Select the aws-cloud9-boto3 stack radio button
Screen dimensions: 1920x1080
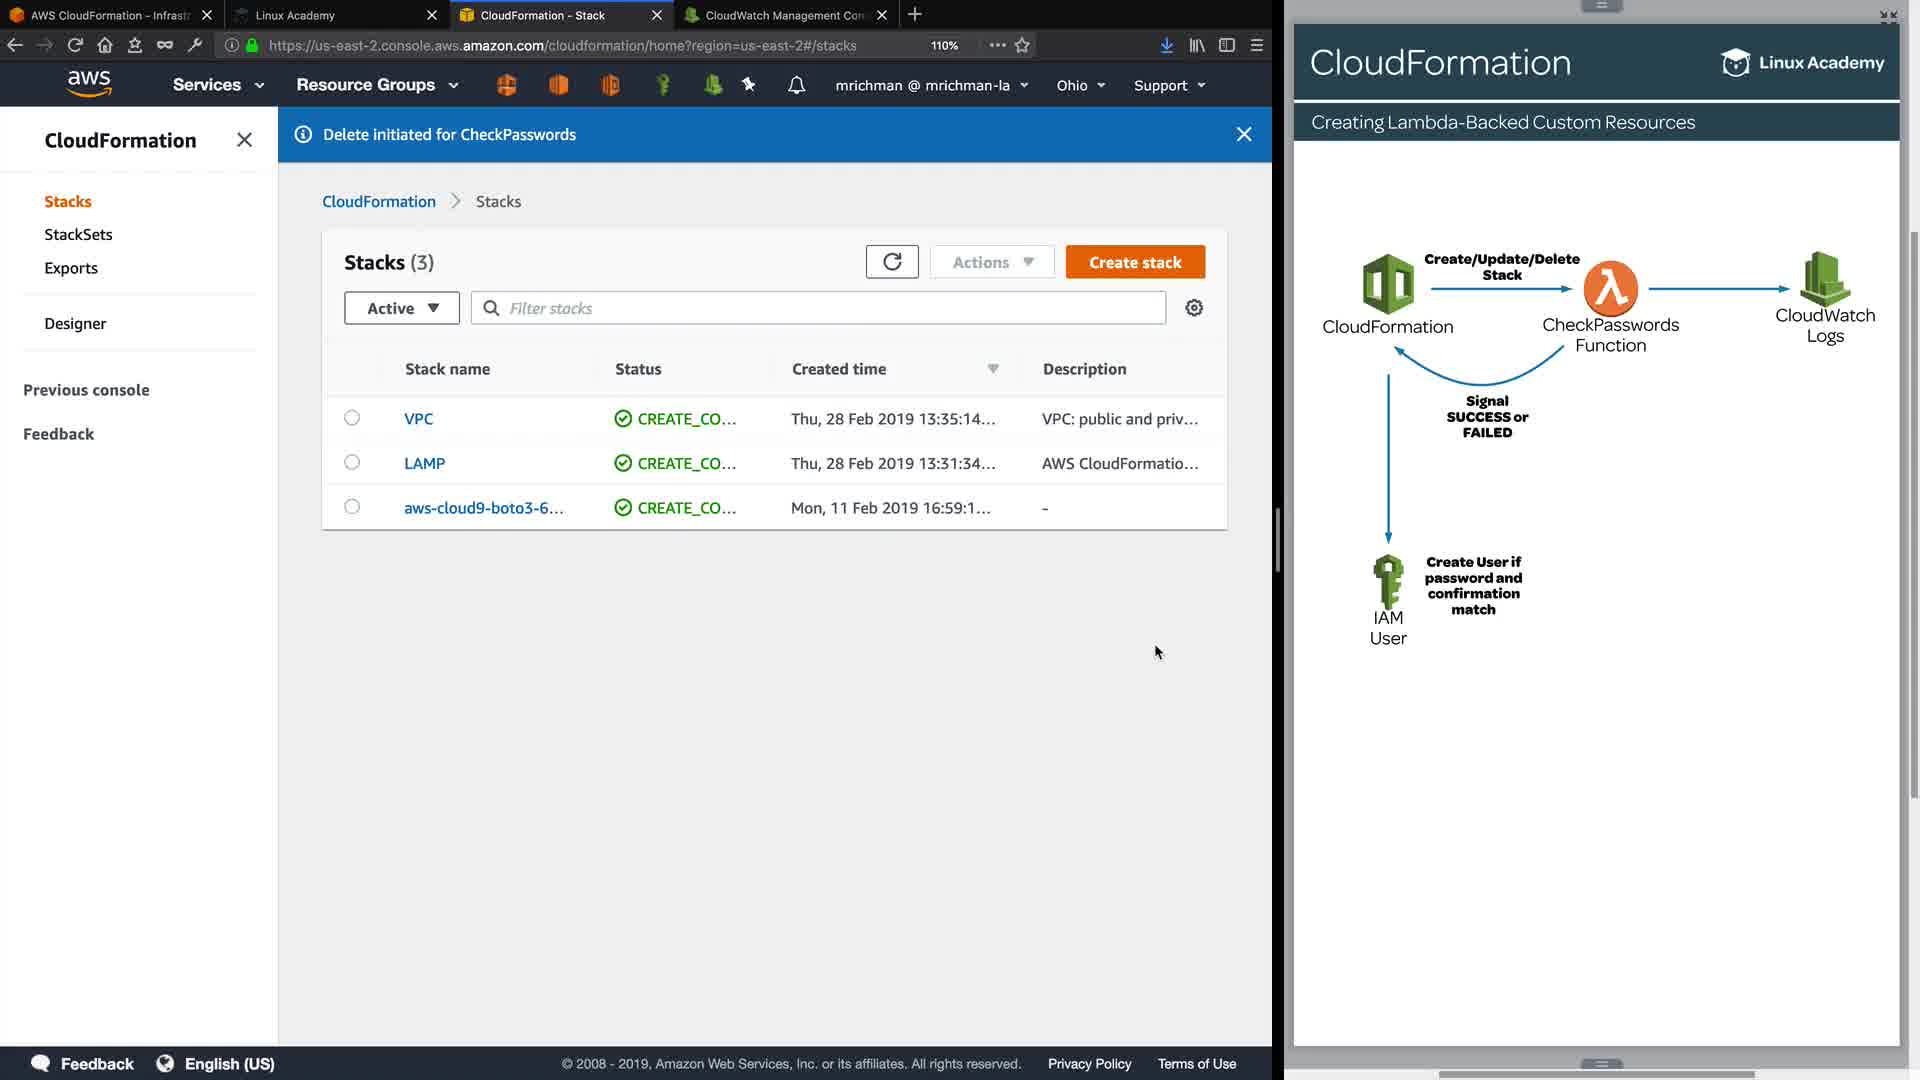click(352, 507)
